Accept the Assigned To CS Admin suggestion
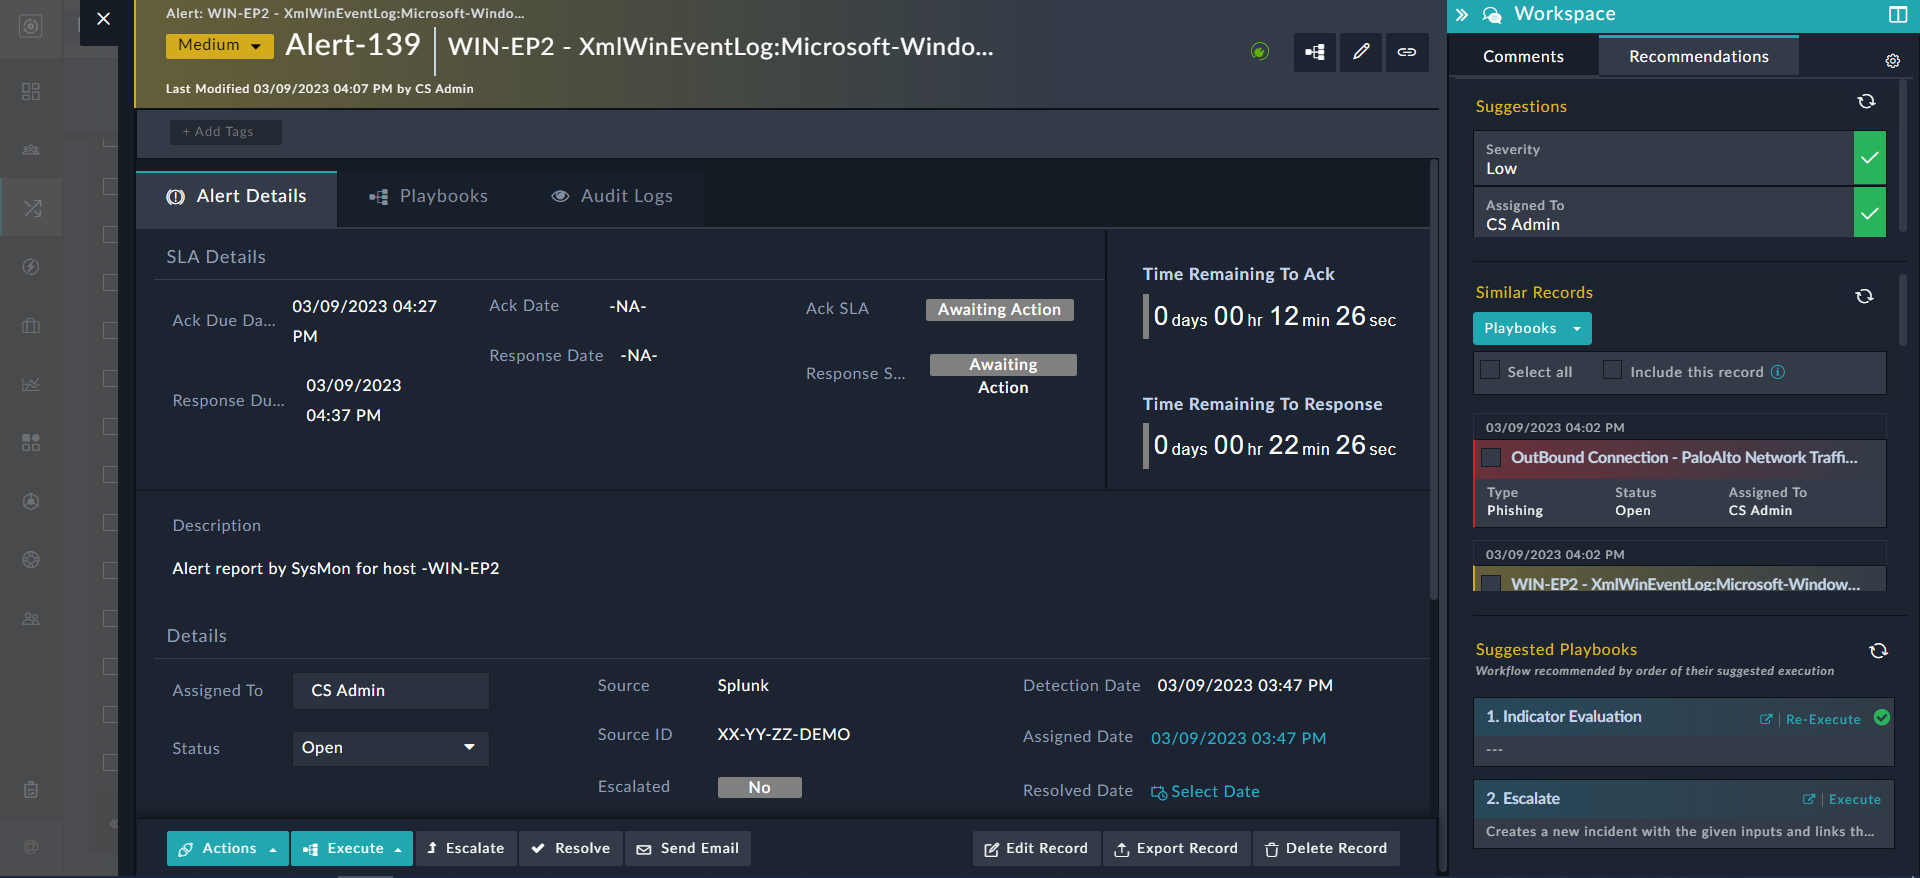The width and height of the screenshot is (1920, 878). (x=1869, y=213)
